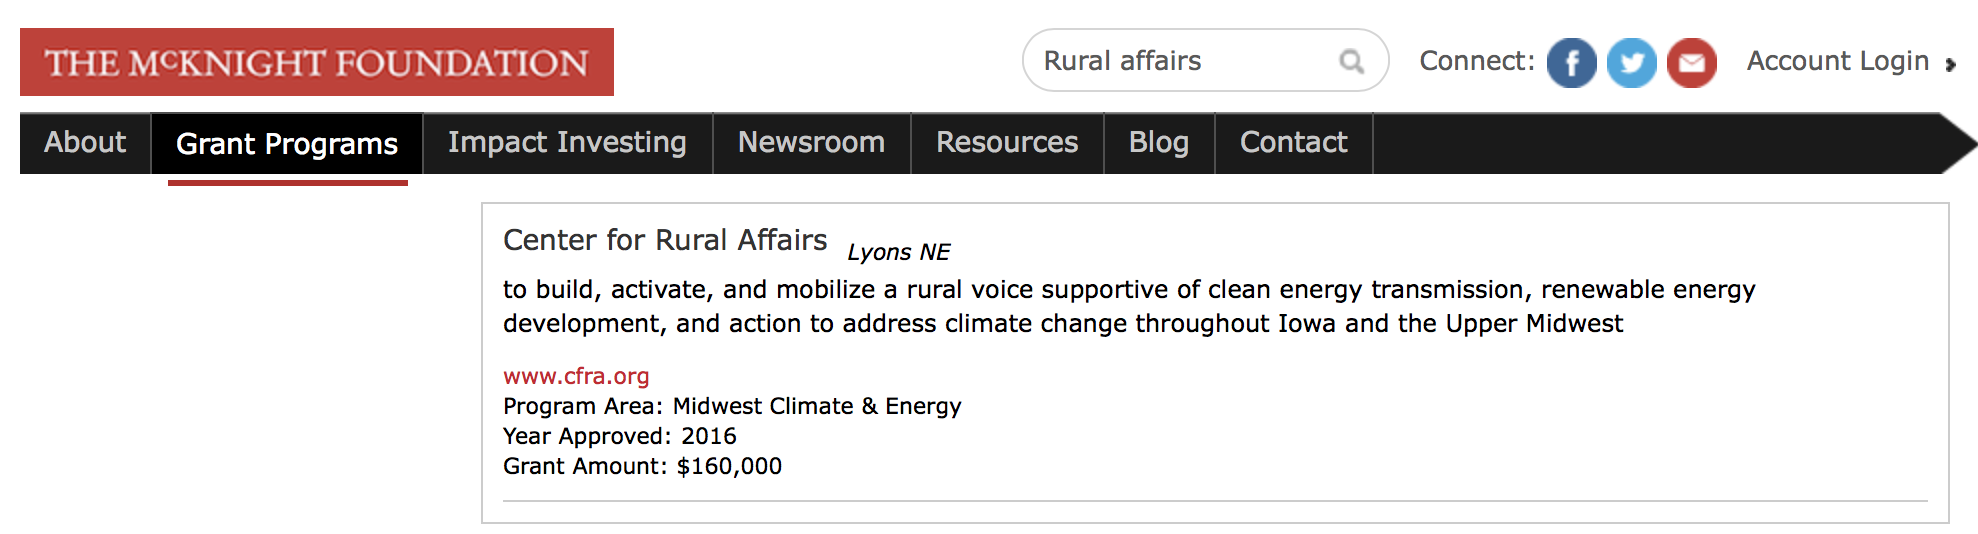This screenshot has width=1978, height=534.
Task: Click the Program Area Midwest Climate line
Action: (x=732, y=406)
